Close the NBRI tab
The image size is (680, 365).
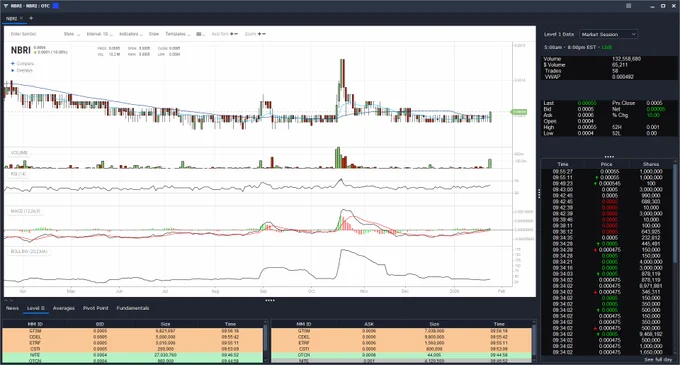(x=21, y=18)
